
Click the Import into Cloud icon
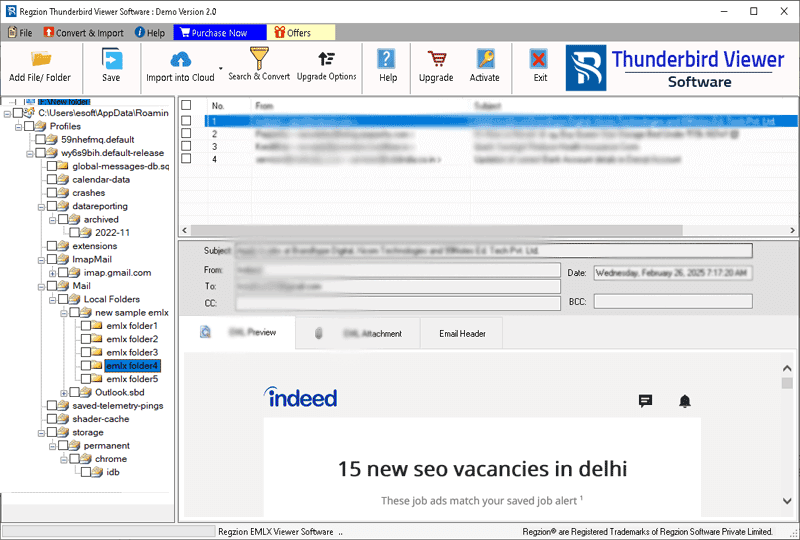pos(180,60)
